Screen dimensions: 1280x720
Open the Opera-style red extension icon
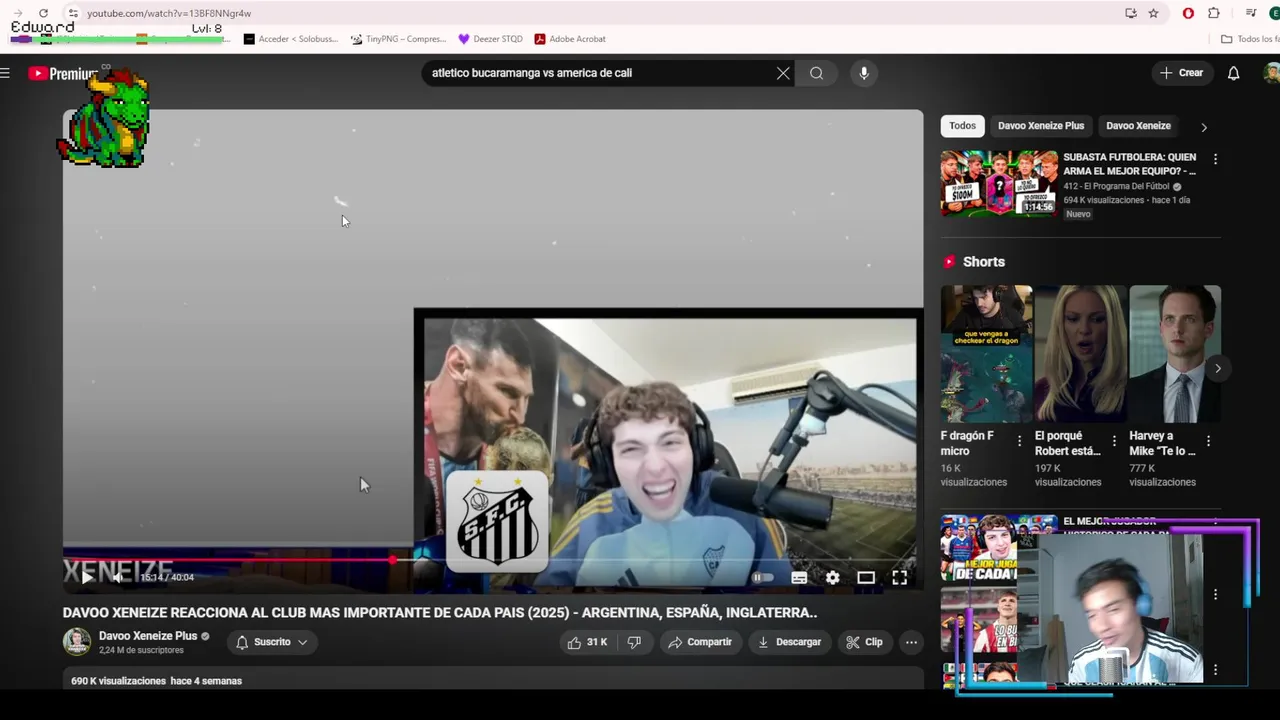pyautogui.click(x=1188, y=13)
